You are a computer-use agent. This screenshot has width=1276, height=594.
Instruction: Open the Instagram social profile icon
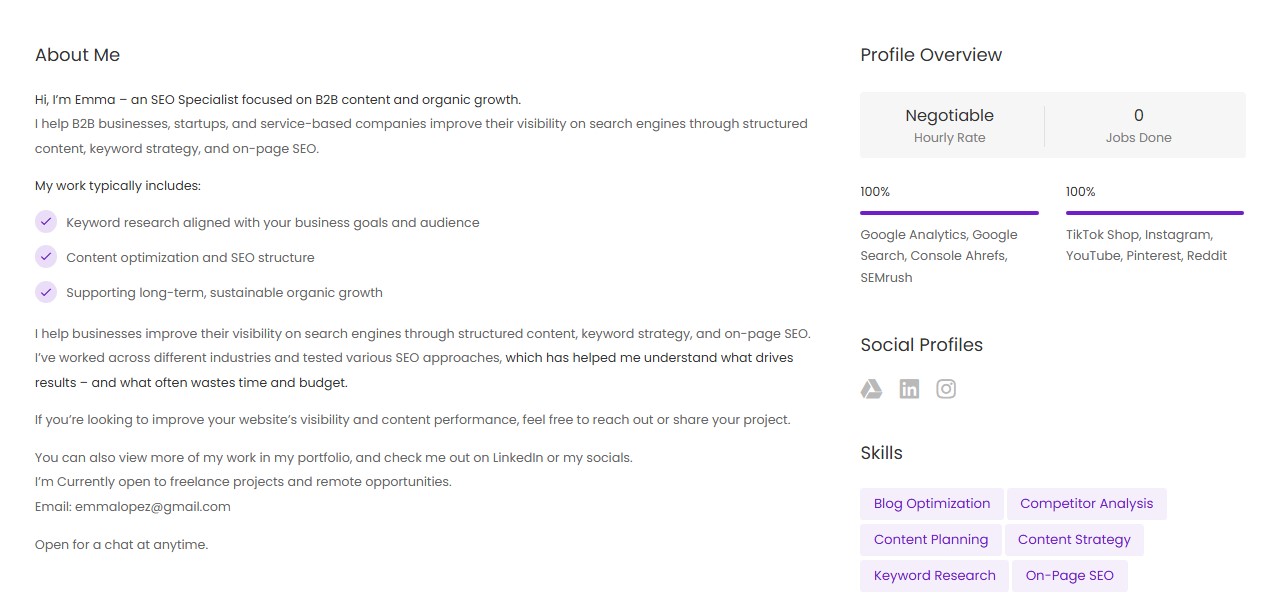[x=946, y=389]
